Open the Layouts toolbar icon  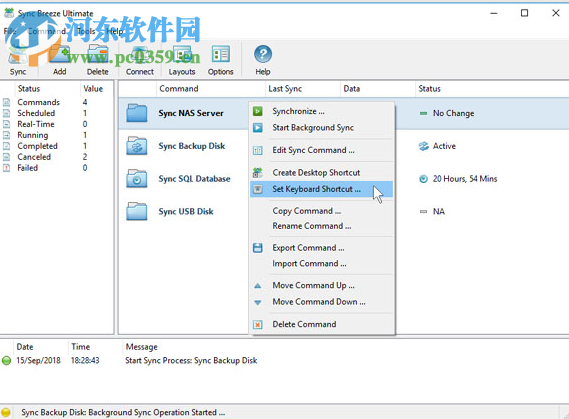tap(182, 54)
